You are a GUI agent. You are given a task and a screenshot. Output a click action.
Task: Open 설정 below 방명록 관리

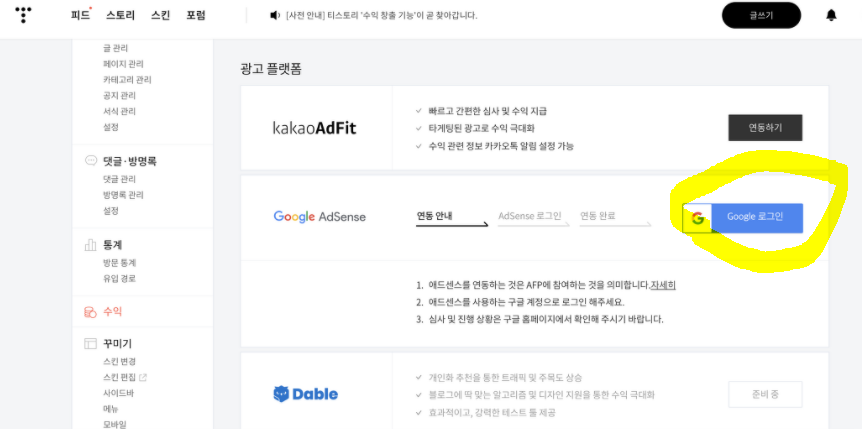(x=110, y=211)
